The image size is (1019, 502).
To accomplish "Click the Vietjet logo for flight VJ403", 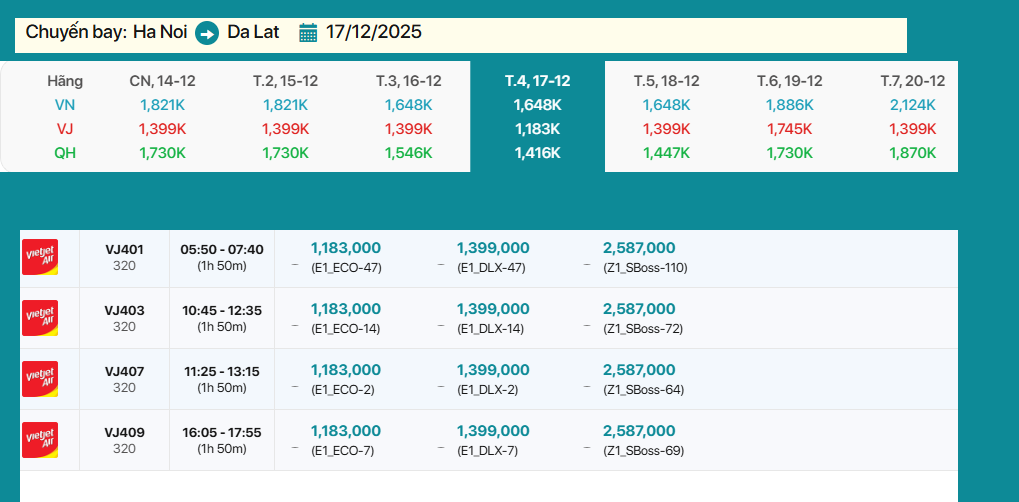I will tap(40, 318).
